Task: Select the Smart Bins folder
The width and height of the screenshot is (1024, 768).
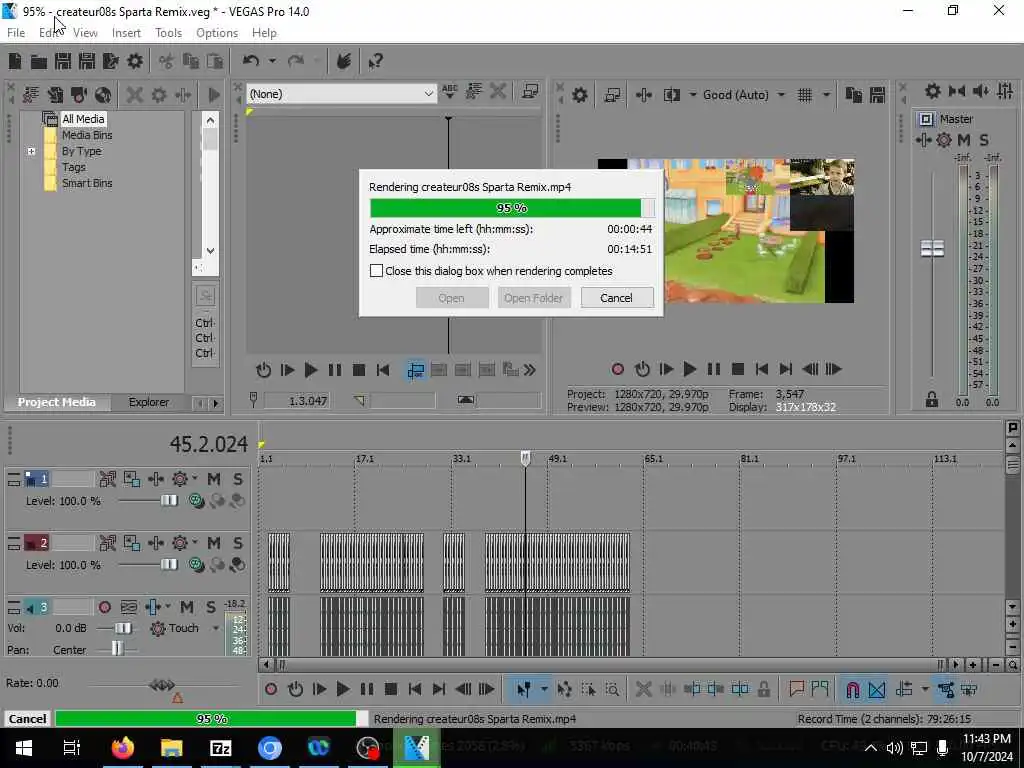Action: [87, 184]
